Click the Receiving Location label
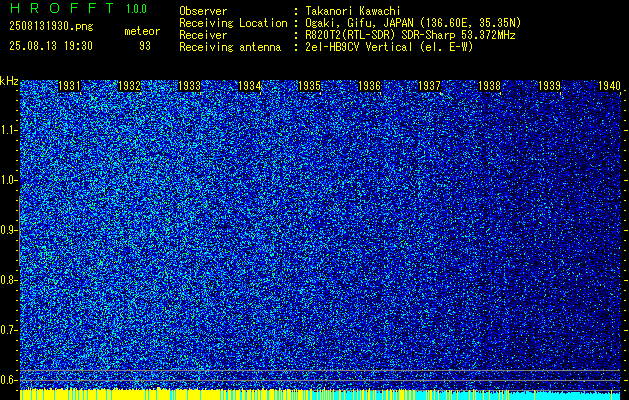The height and width of the screenshot is (400, 629). pyautogui.click(x=233, y=23)
